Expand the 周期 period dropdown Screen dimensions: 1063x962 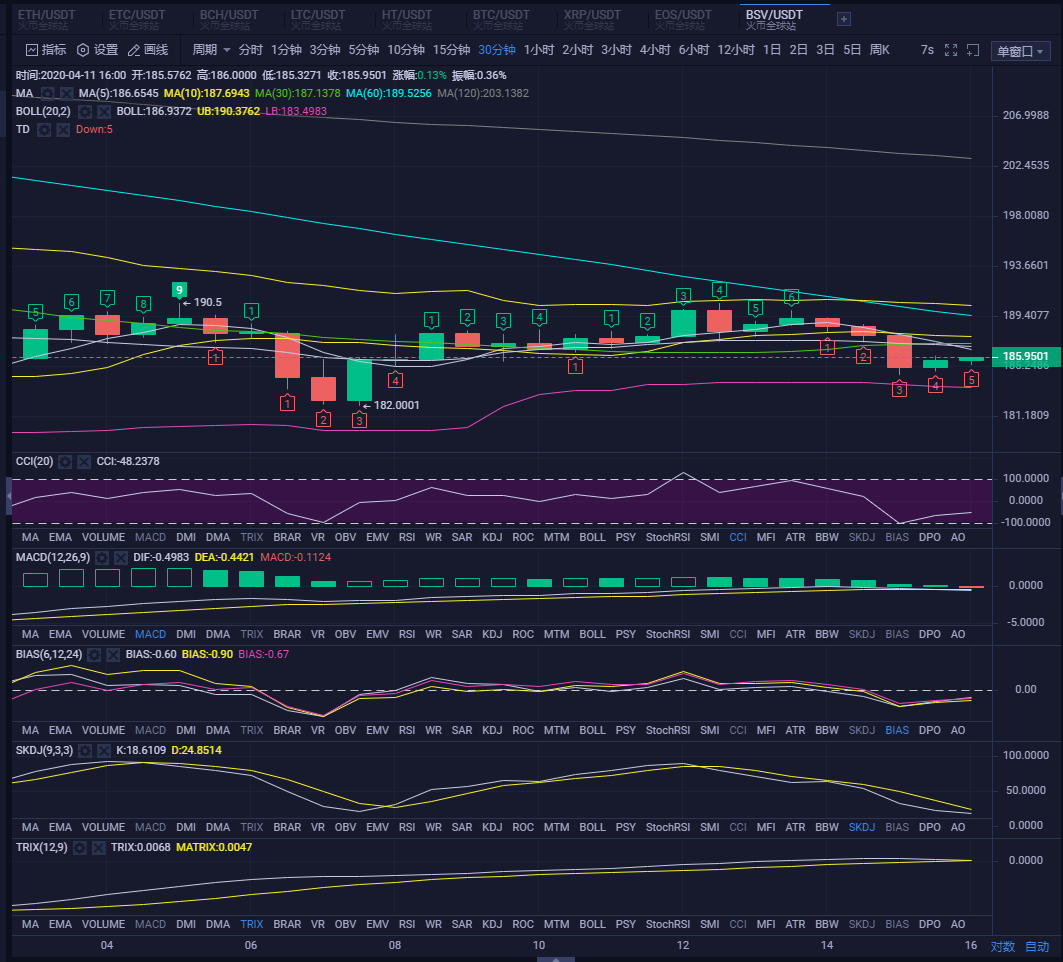(211, 50)
